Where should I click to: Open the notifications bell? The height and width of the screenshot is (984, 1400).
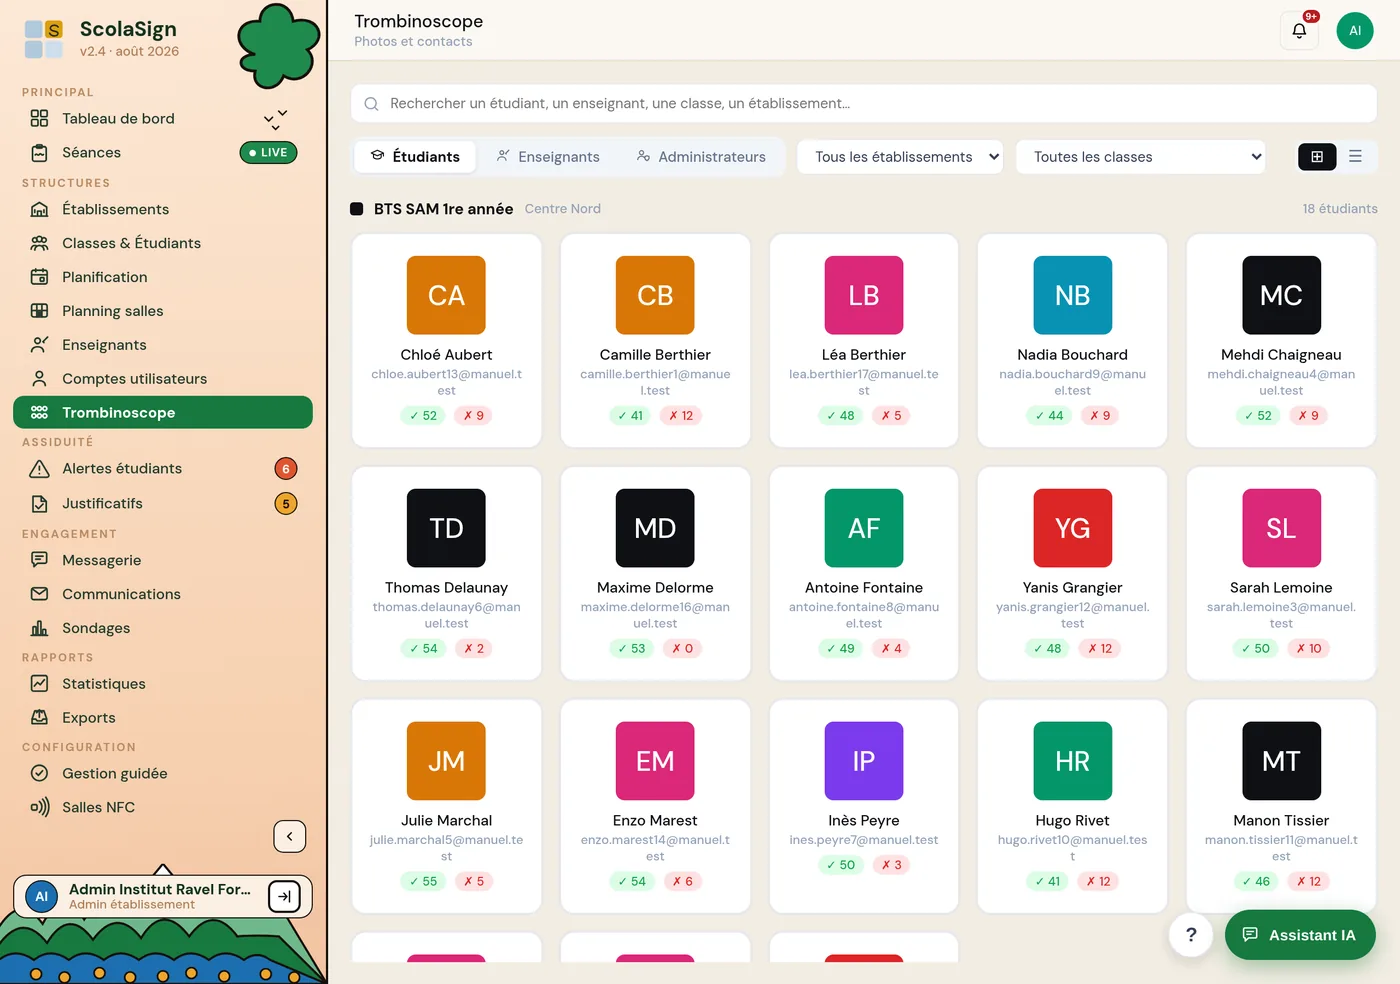click(x=1299, y=31)
